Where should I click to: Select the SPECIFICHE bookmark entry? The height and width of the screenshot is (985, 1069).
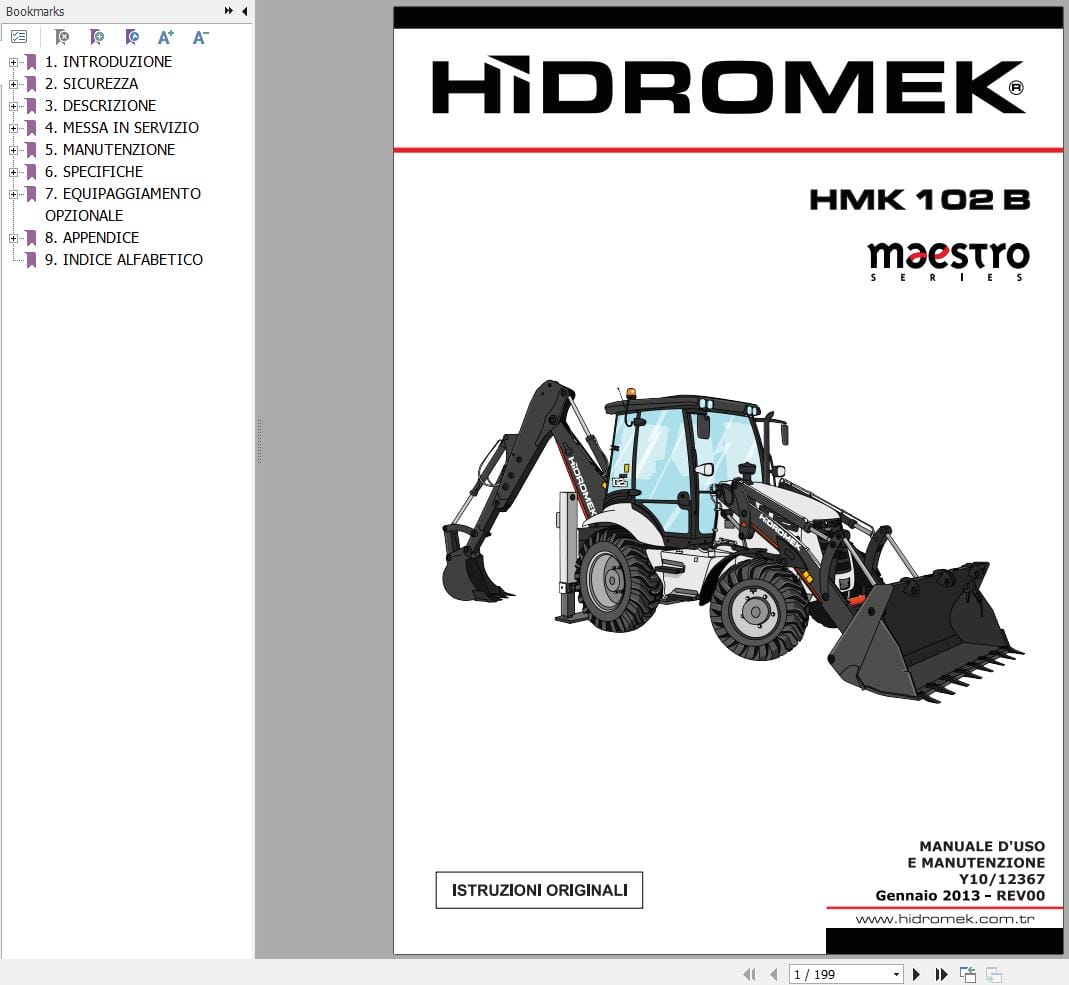[x=103, y=172]
